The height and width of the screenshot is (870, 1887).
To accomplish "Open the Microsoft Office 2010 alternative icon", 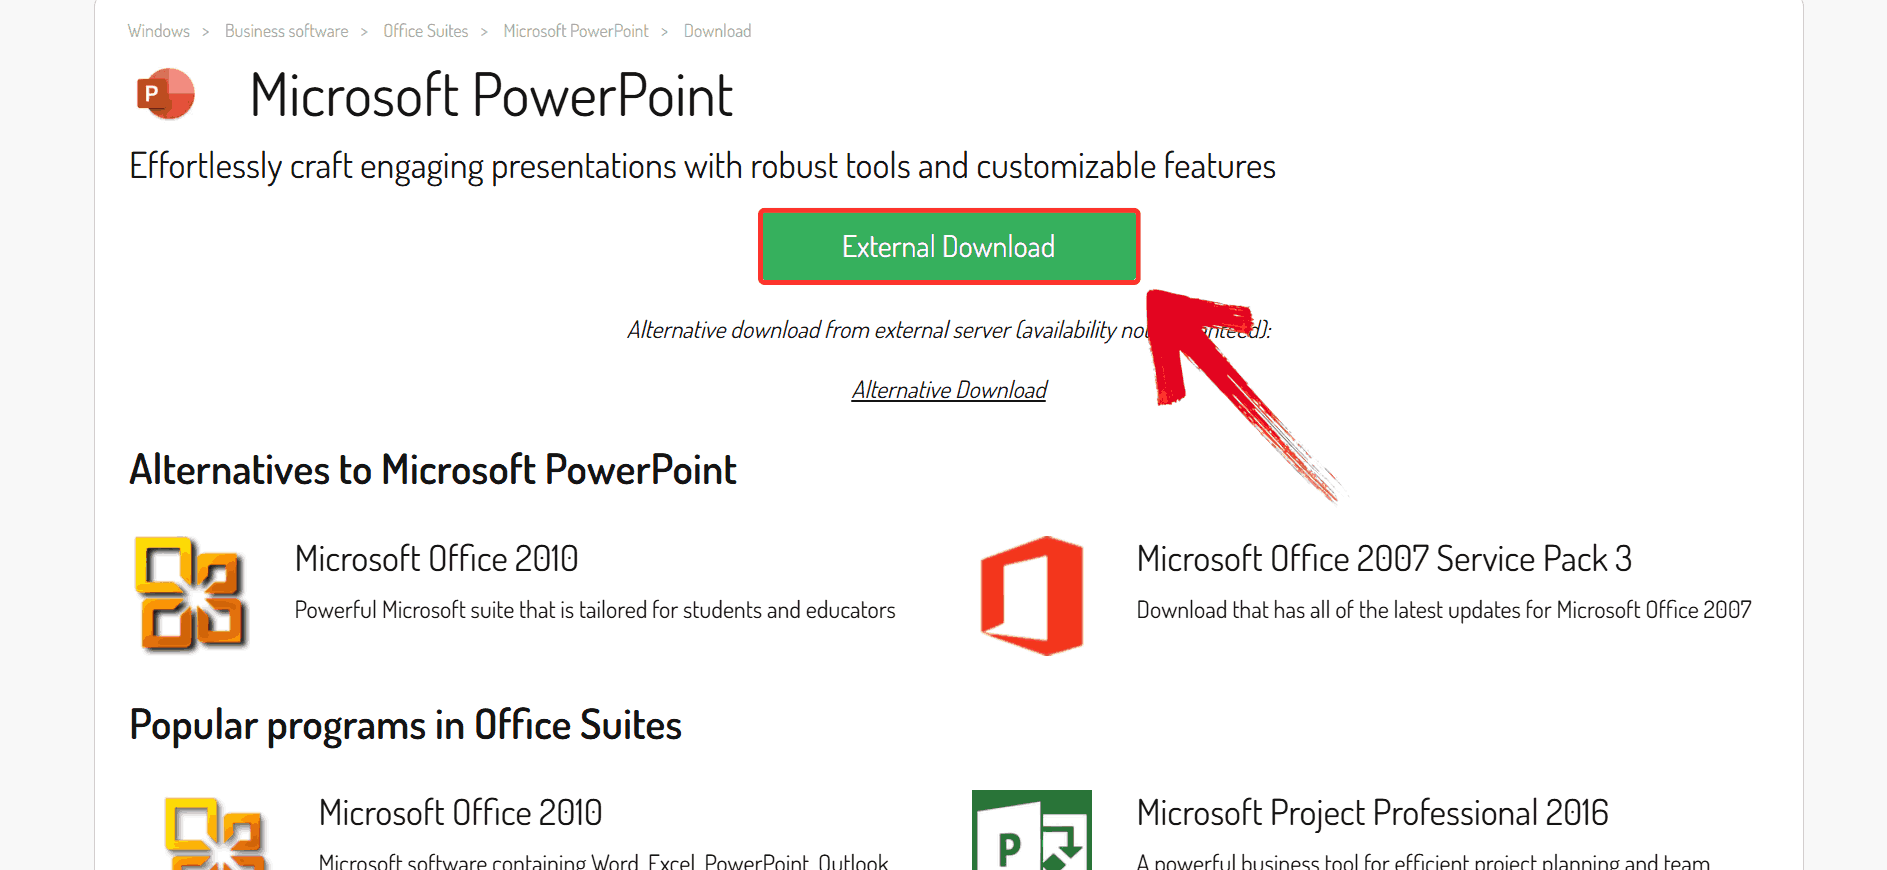I will [191, 594].
